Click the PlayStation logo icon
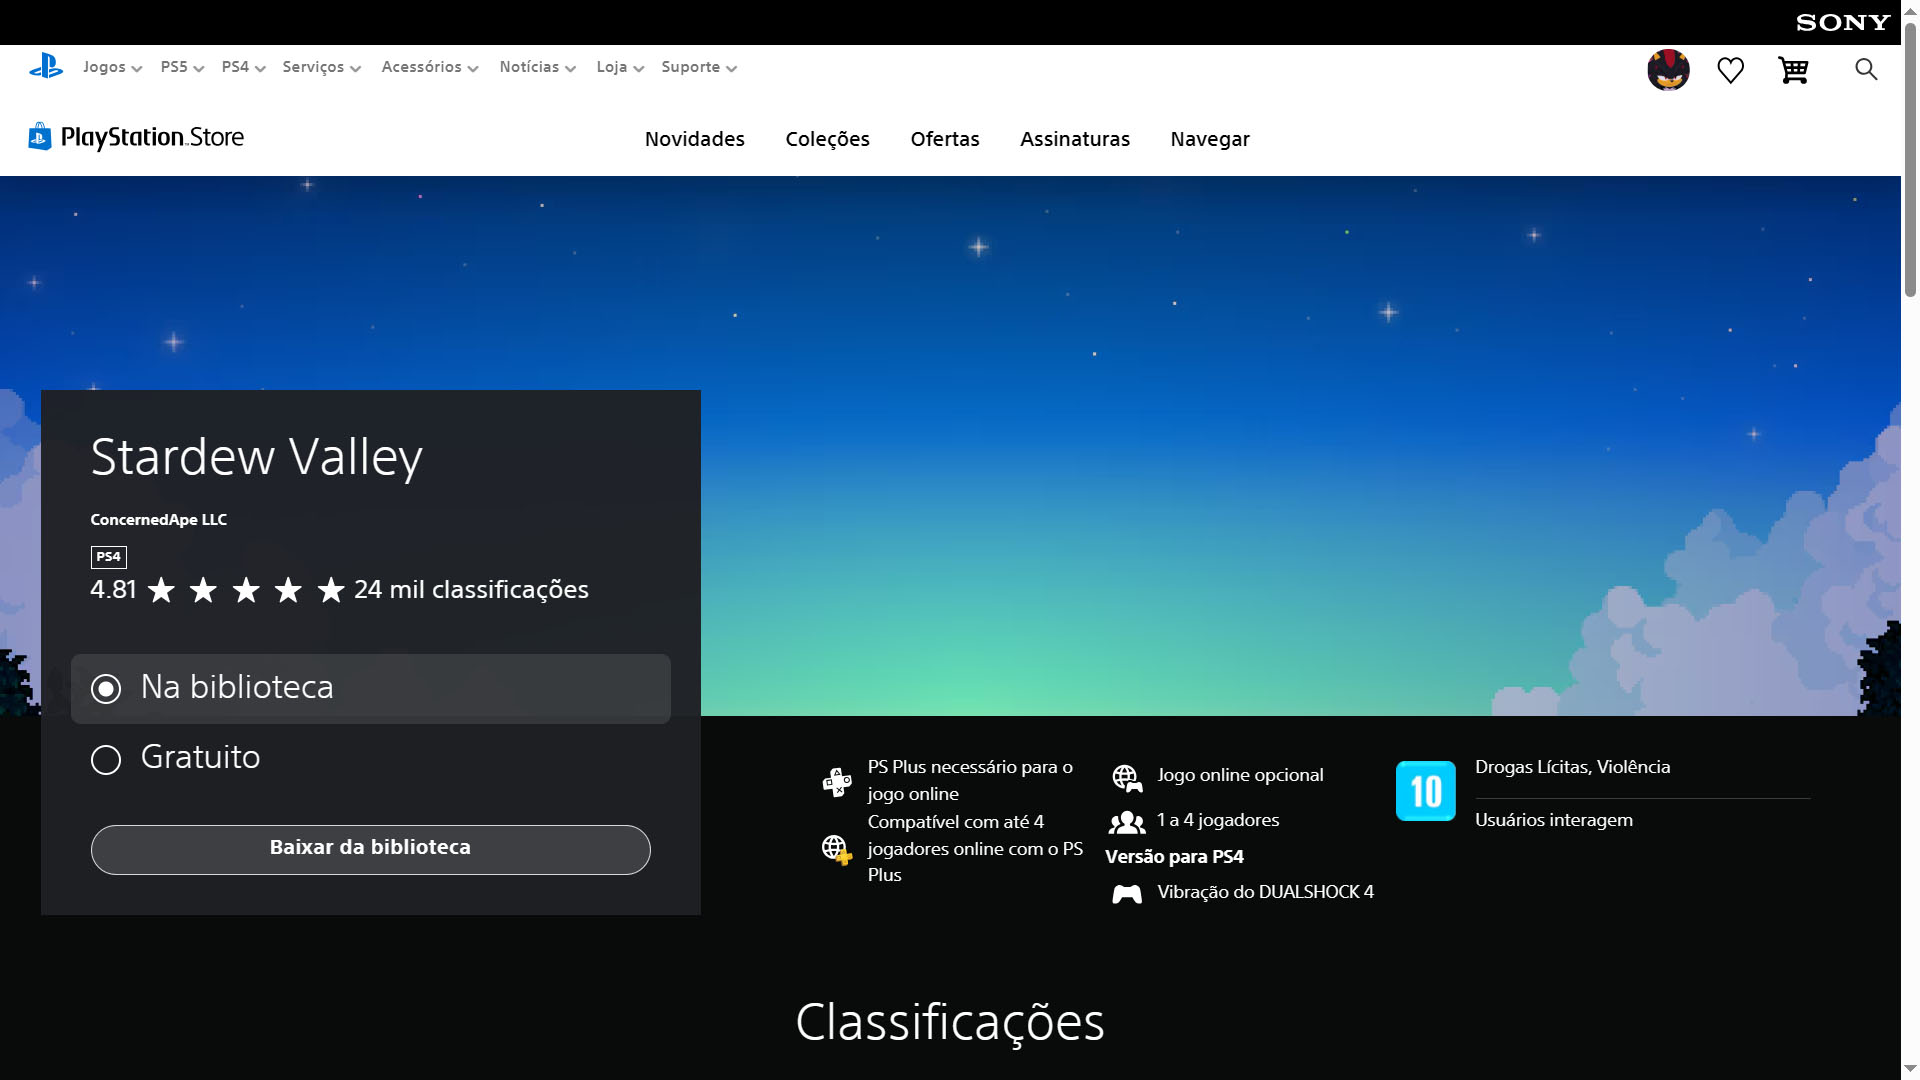Screen dimensions: 1920x1080 [46, 67]
